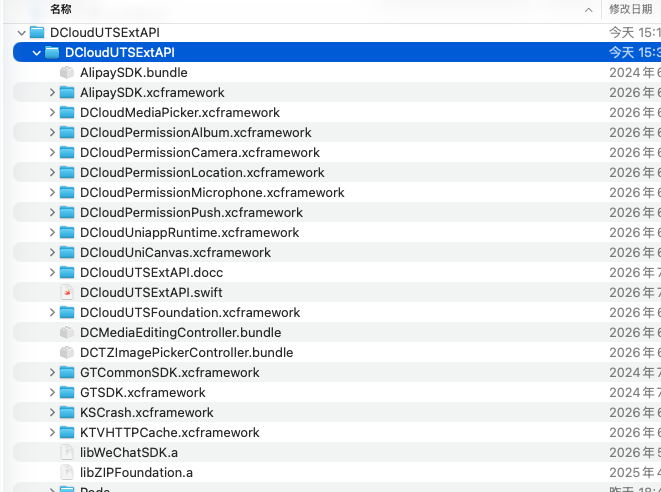Click the DCMediaEditingController.bundle icon
Image resolution: width=661 pixels, height=492 pixels.
click(67, 333)
